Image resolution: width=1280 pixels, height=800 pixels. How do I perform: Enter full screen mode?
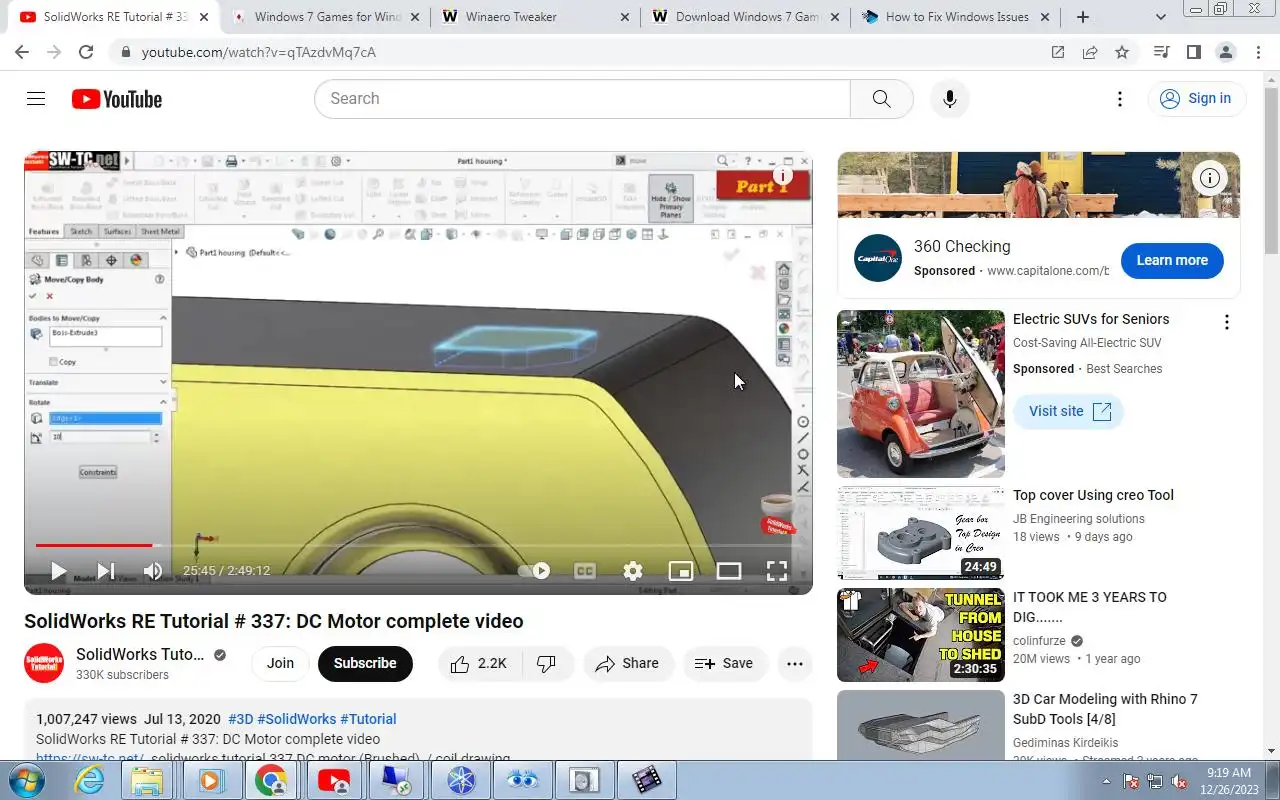[x=777, y=571]
